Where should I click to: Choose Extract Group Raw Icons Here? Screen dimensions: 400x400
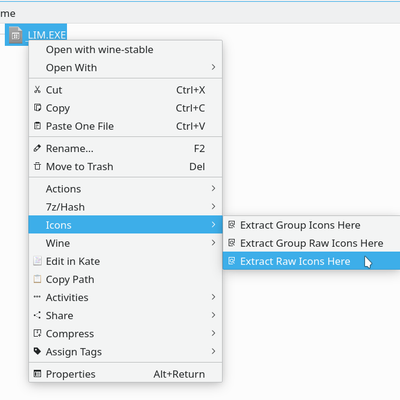pos(311,243)
